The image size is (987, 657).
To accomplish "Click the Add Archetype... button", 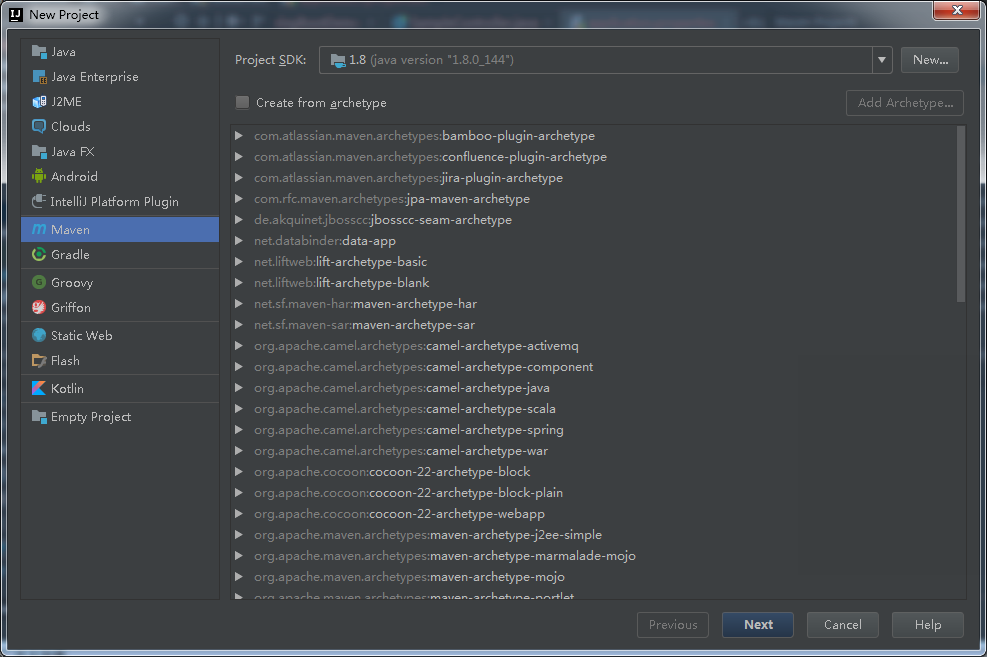I will [x=905, y=103].
